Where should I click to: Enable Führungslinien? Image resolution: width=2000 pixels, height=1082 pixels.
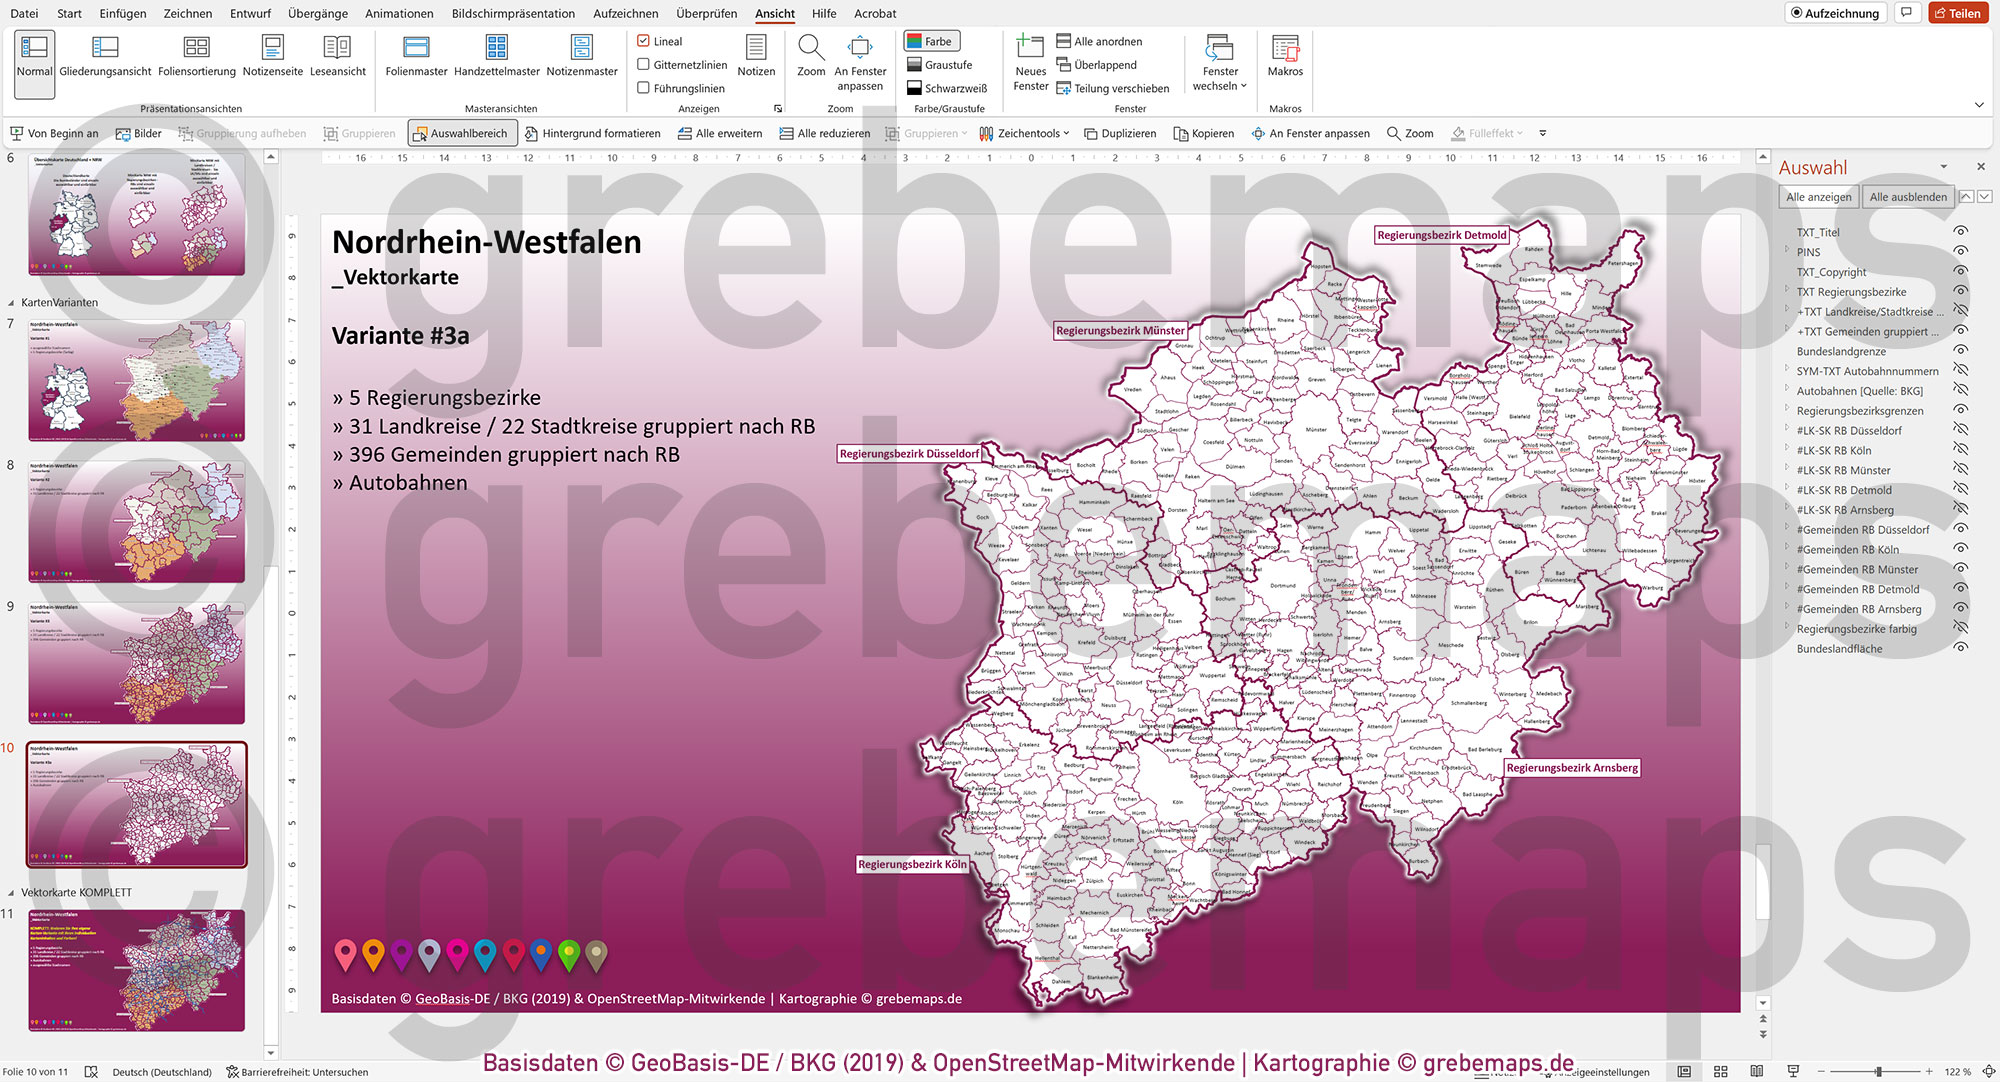click(x=643, y=87)
